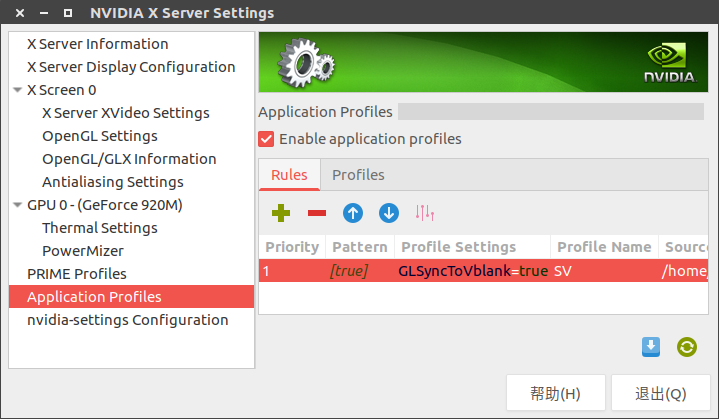Quit with the 退出(Q) button
The height and width of the screenshot is (419, 719).
point(661,393)
